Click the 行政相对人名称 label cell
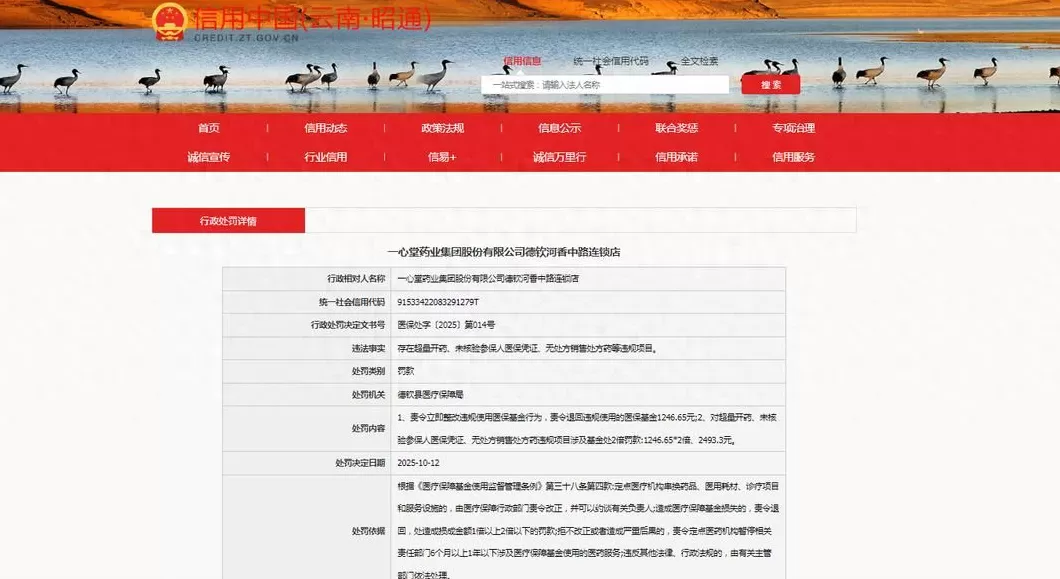 click(307, 279)
